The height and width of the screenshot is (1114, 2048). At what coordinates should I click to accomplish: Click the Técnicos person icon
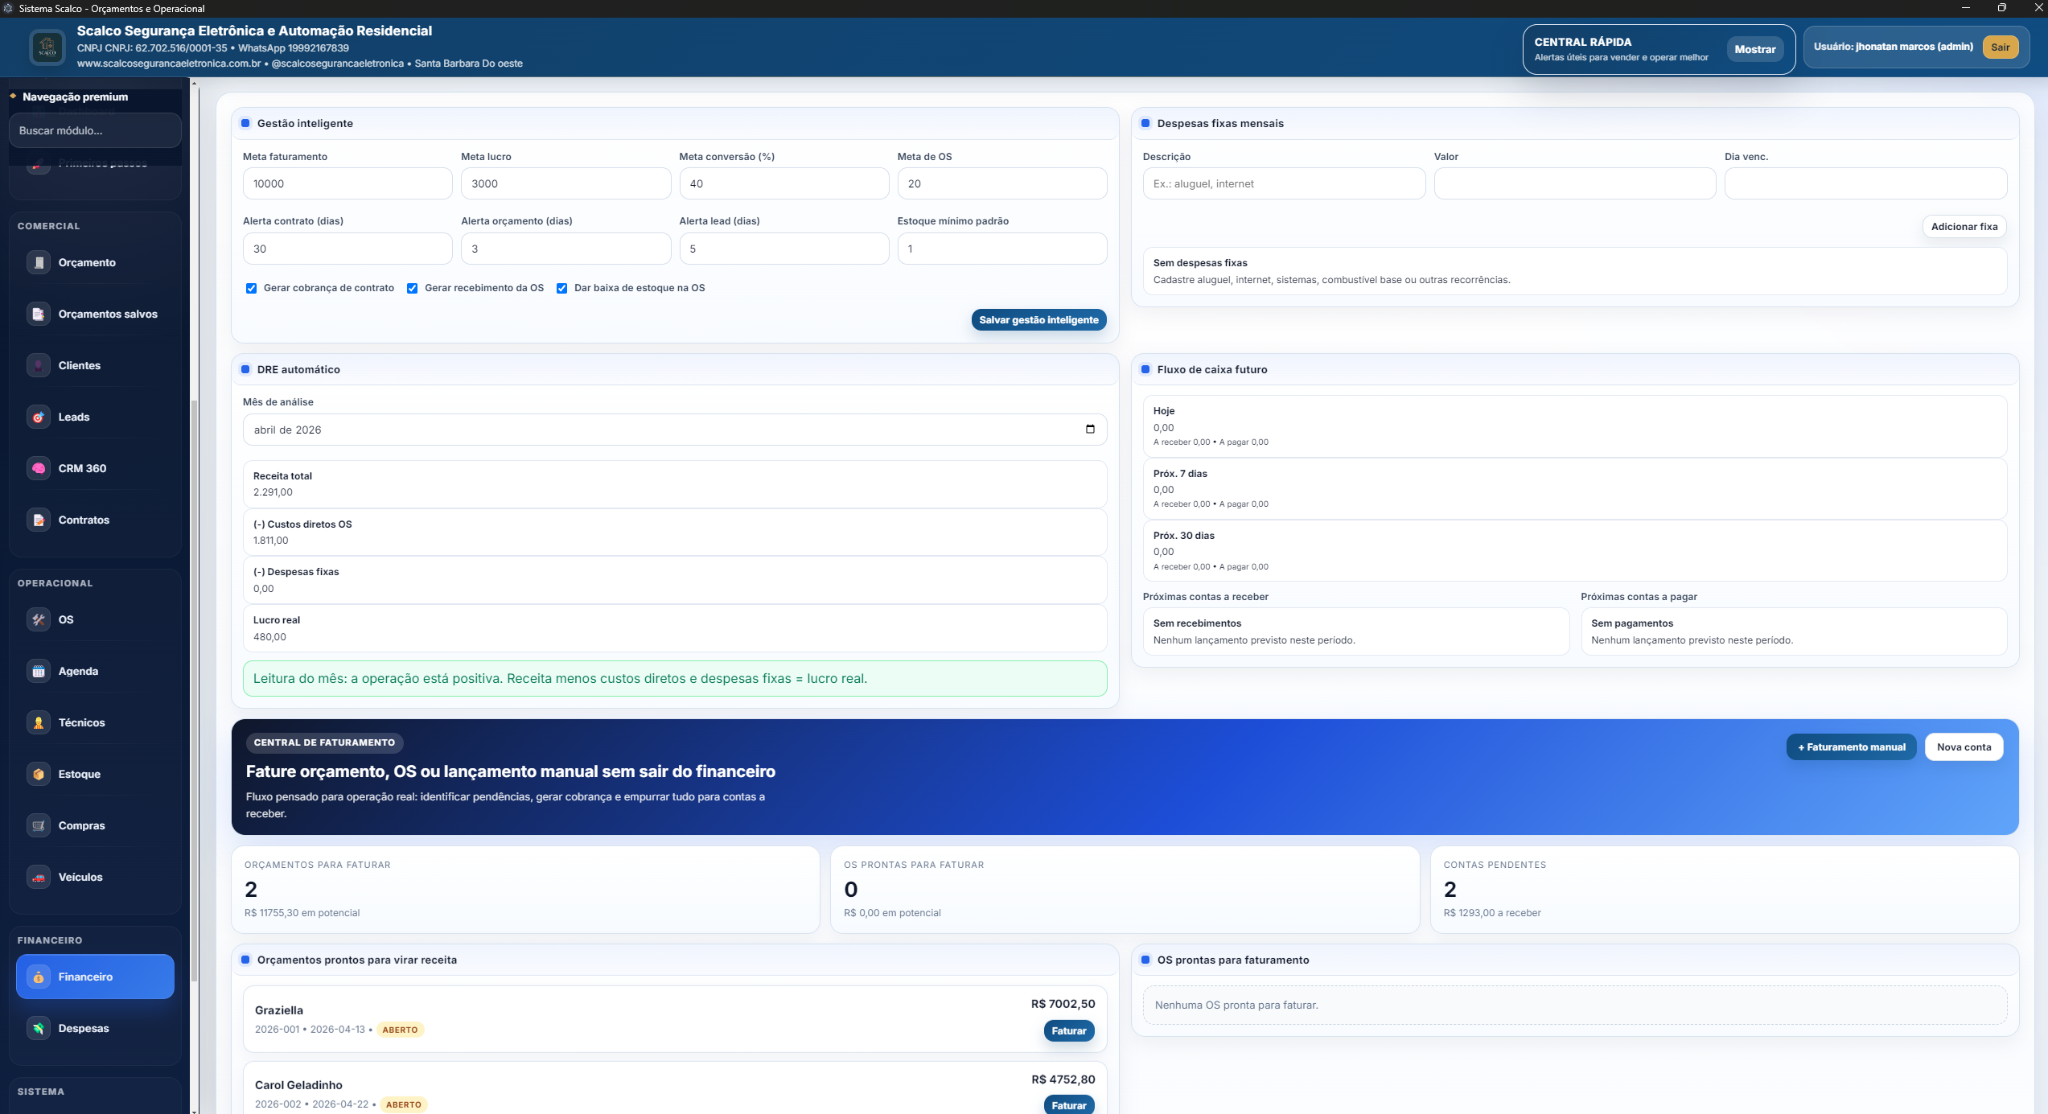pyautogui.click(x=38, y=723)
